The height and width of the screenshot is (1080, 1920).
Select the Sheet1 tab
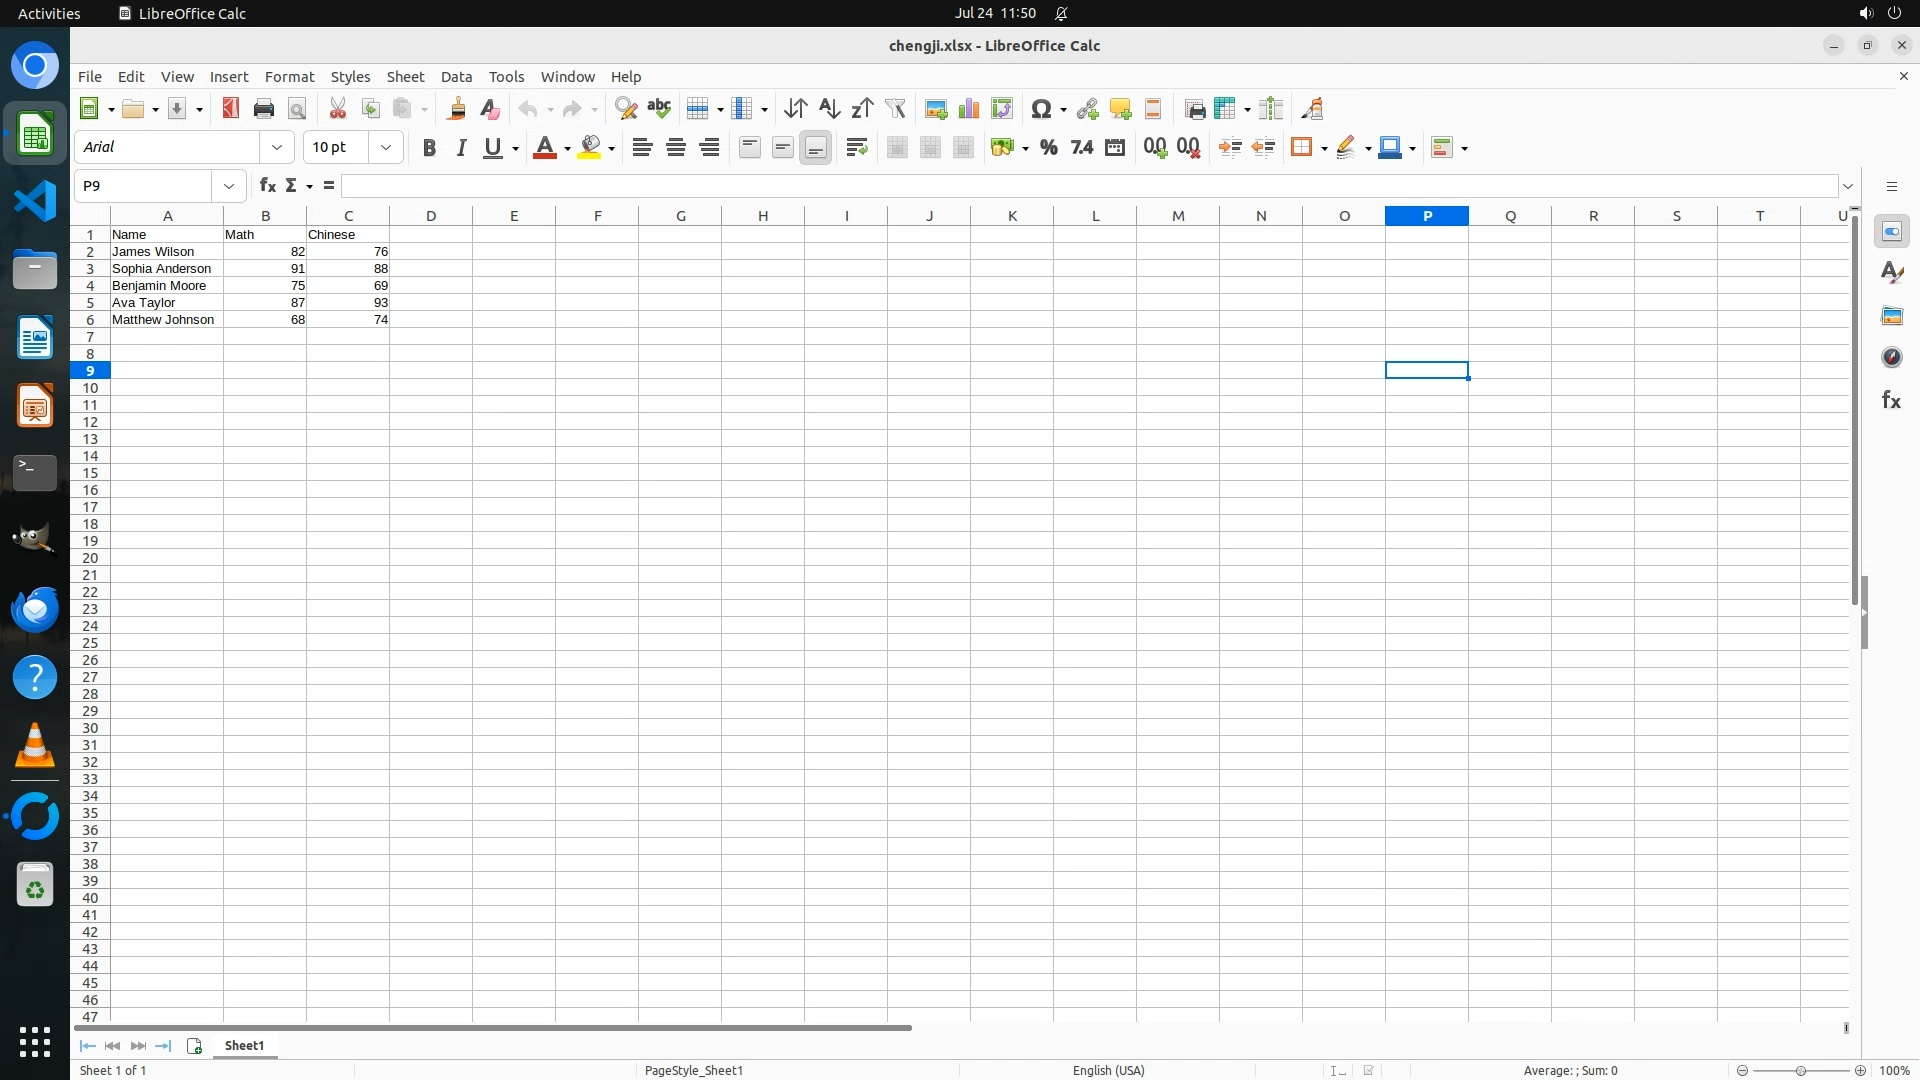(244, 1045)
